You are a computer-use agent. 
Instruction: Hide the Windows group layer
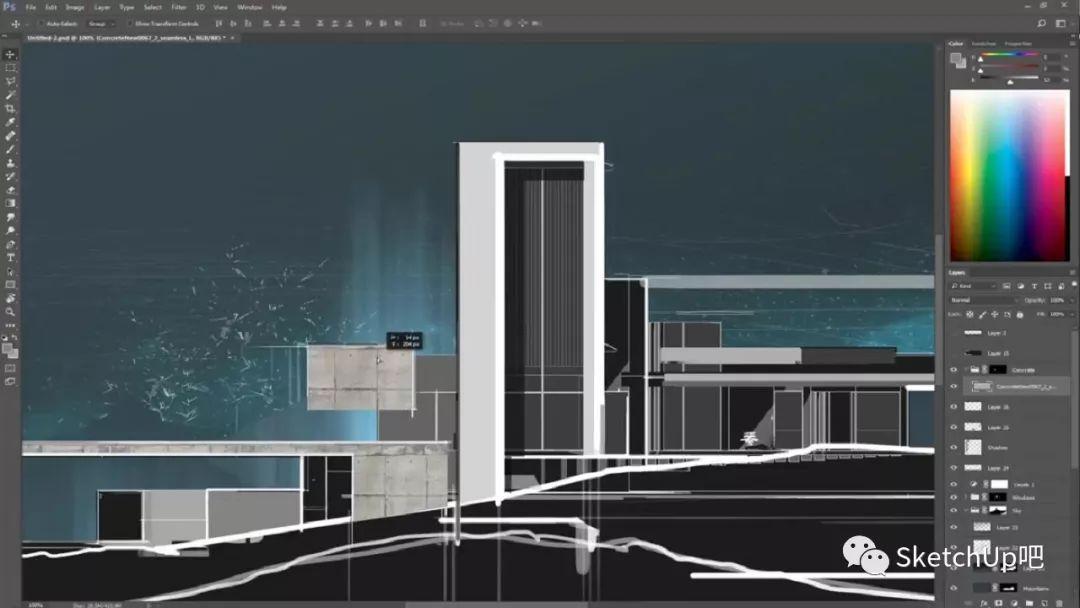pyautogui.click(x=954, y=497)
